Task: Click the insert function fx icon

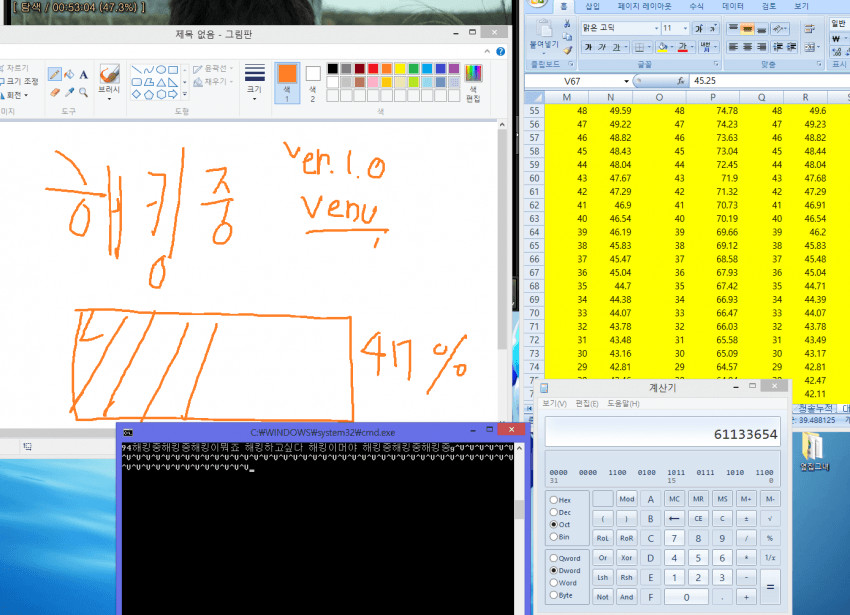Action: coord(680,81)
